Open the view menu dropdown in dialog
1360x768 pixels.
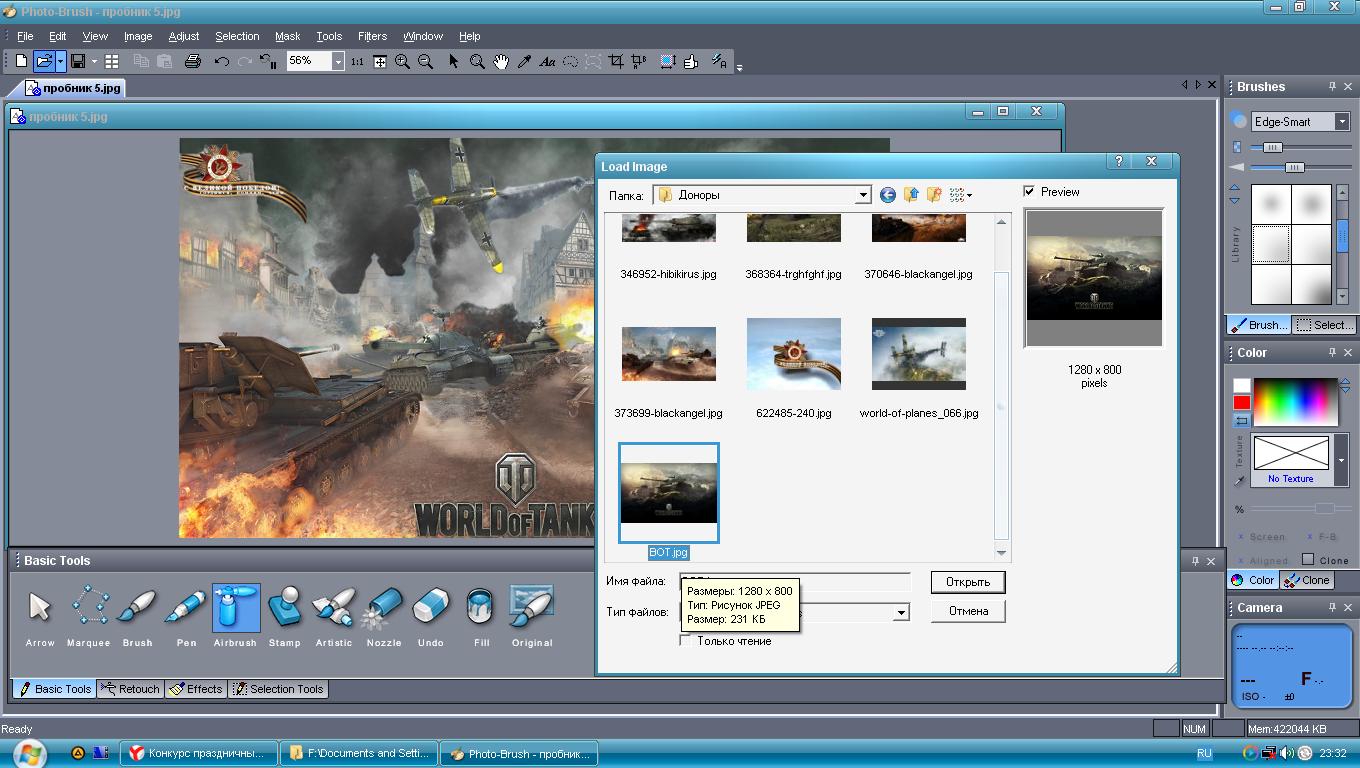tap(961, 195)
